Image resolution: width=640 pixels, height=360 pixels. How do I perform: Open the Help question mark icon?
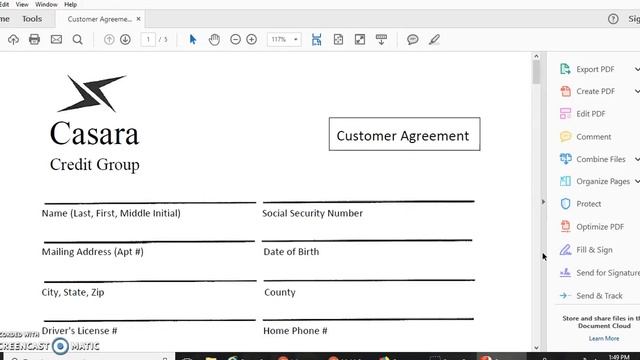613,19
